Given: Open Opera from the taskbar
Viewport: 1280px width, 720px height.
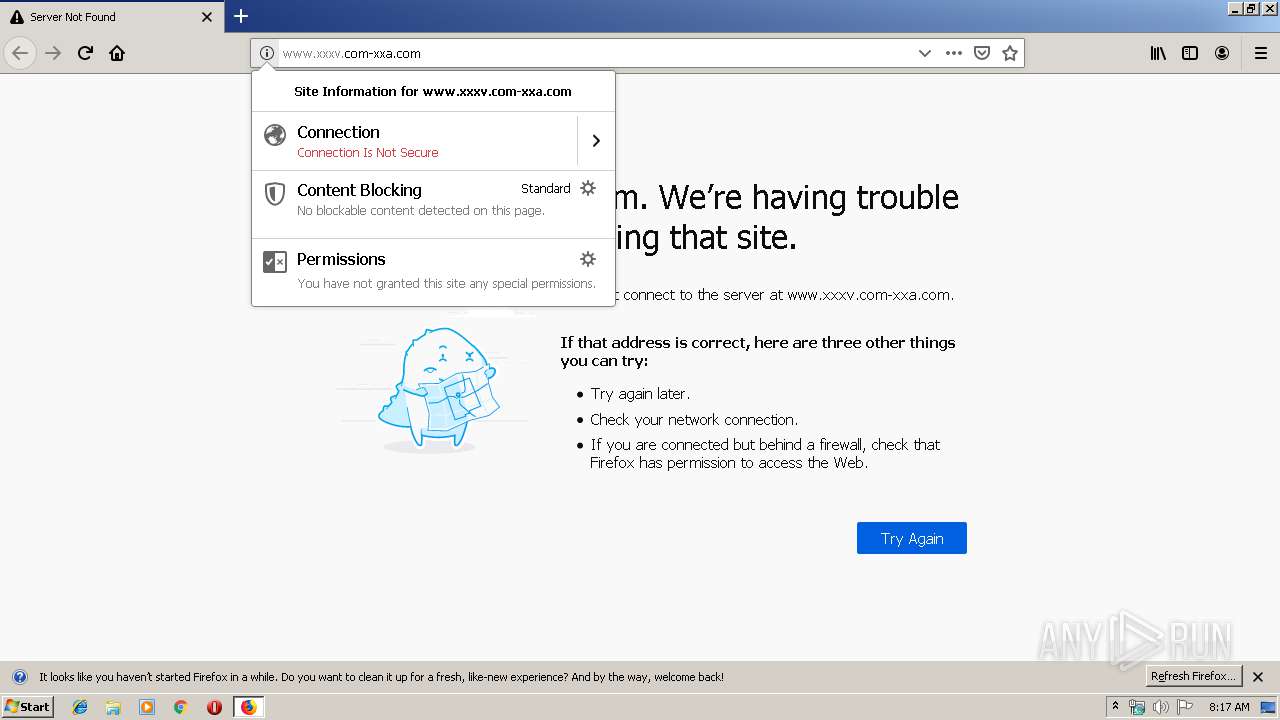Looking at the screenshot, I should pos(214,707).
